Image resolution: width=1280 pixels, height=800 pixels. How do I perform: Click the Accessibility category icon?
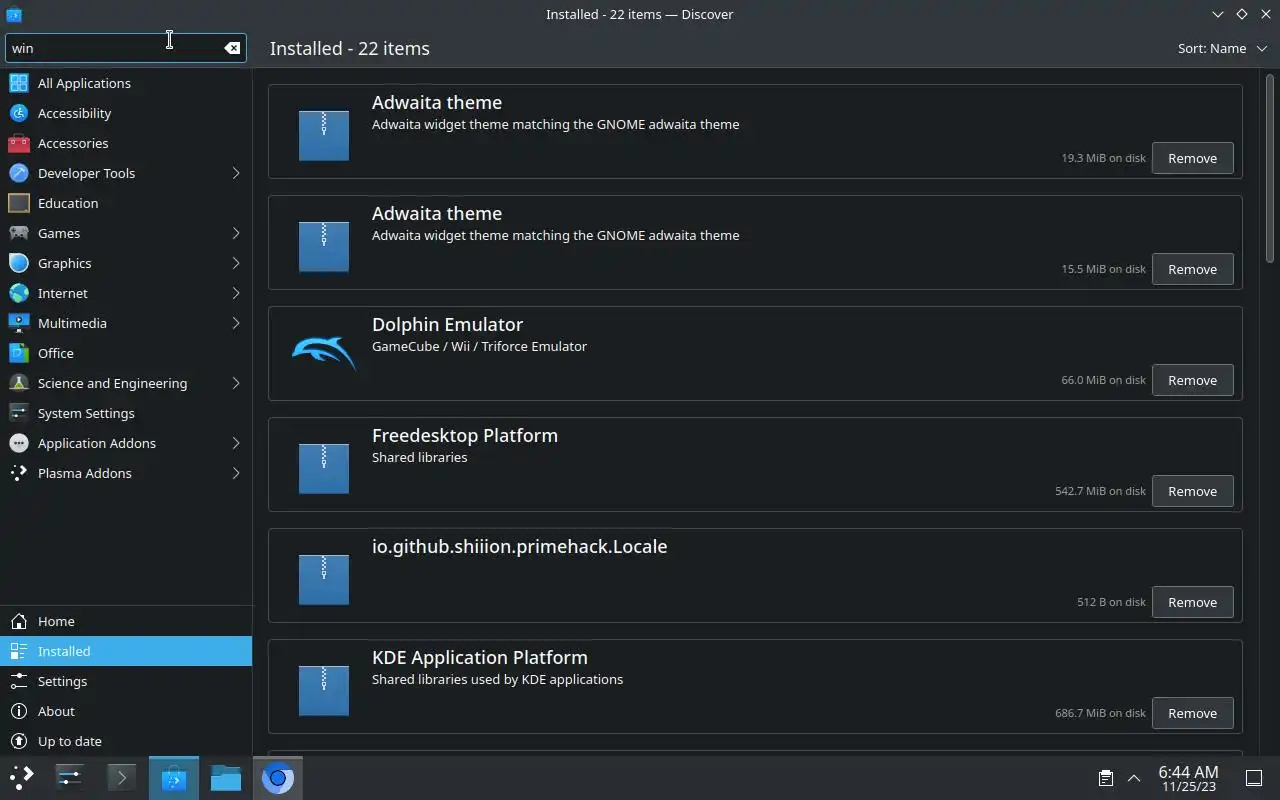click(19, 113)
